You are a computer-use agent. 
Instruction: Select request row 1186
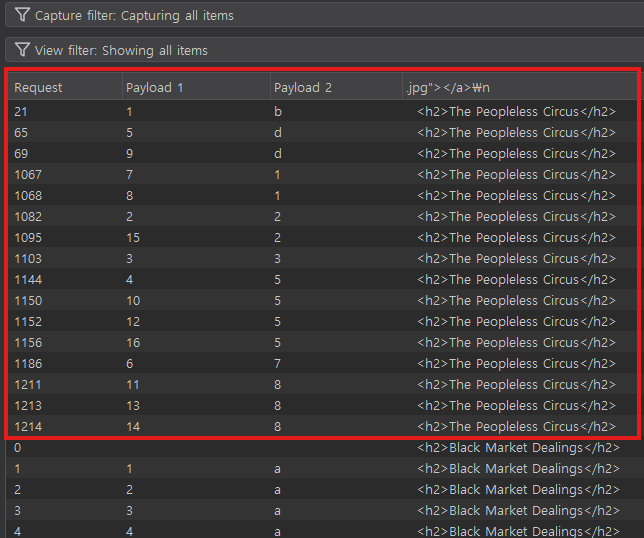pyautogui.click(x=322, y=363)
